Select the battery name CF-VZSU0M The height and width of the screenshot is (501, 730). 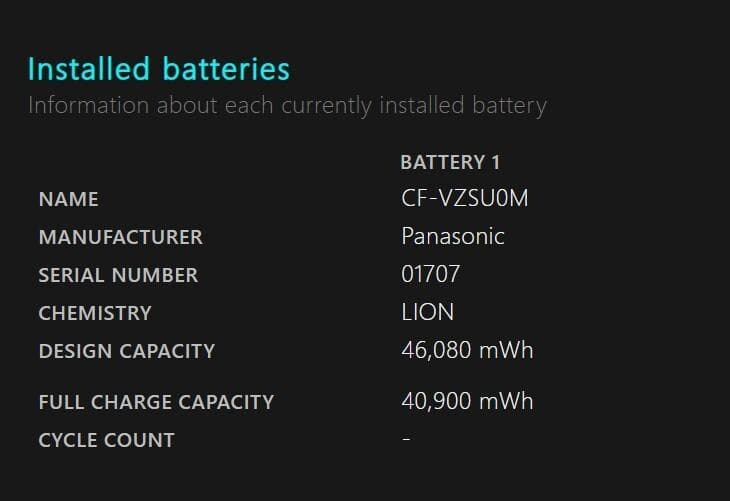464,198
